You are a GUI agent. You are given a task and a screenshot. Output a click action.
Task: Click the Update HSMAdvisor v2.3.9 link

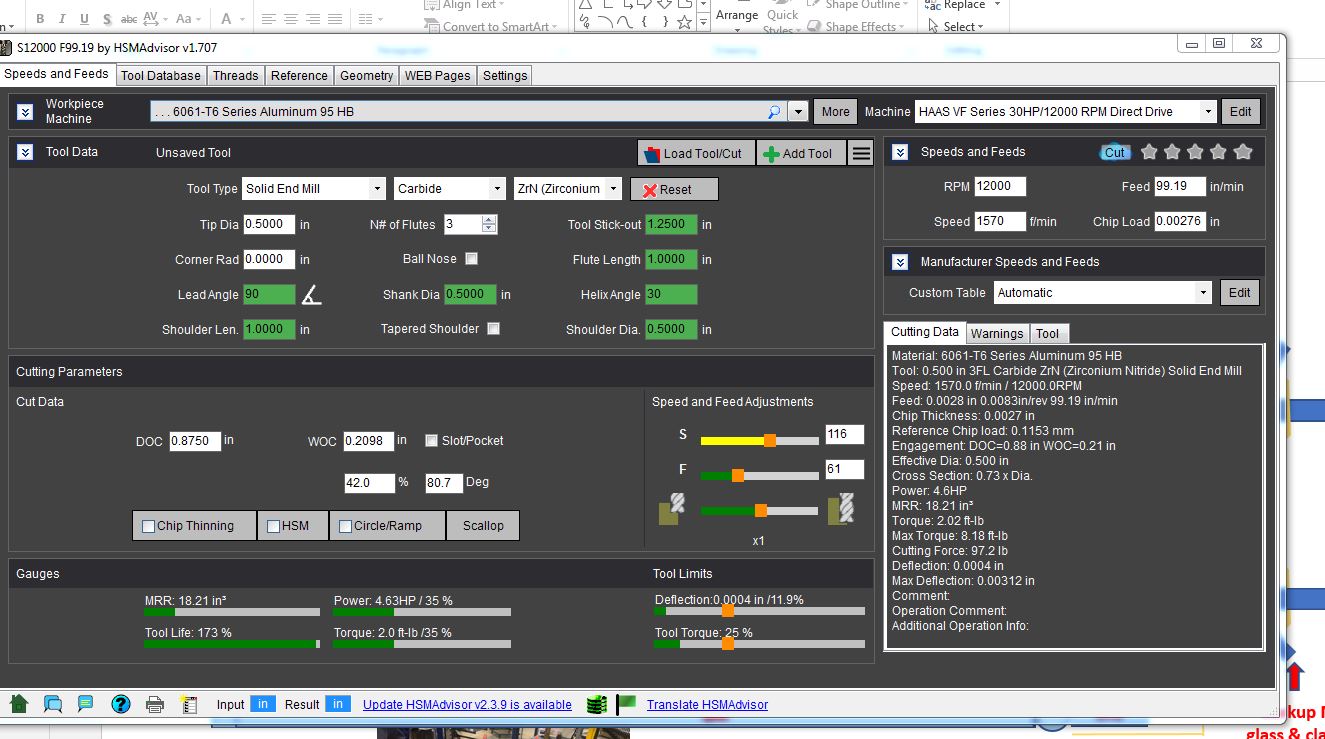[467, 705]
